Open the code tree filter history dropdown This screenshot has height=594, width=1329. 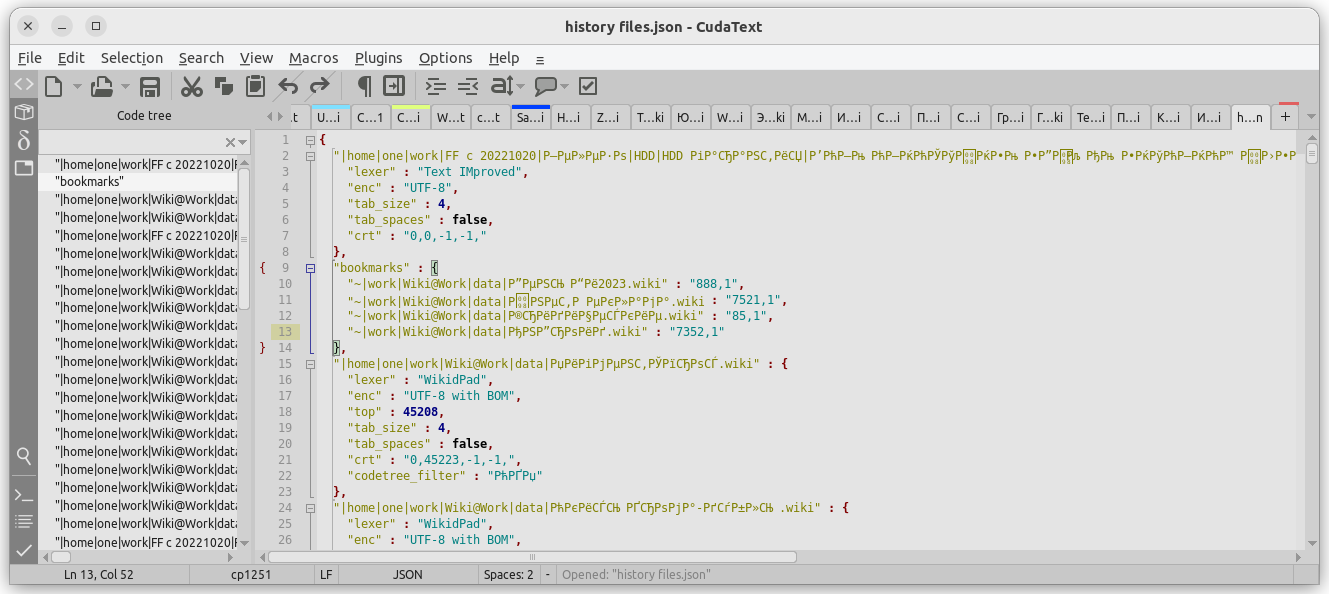coord(243,143)
